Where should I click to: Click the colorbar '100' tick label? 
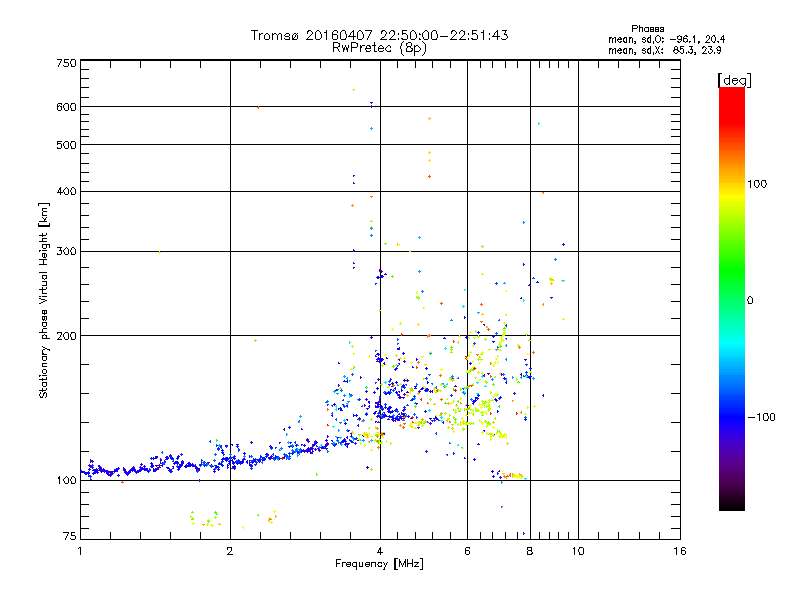pyautogui.click(x=757, y=184)
